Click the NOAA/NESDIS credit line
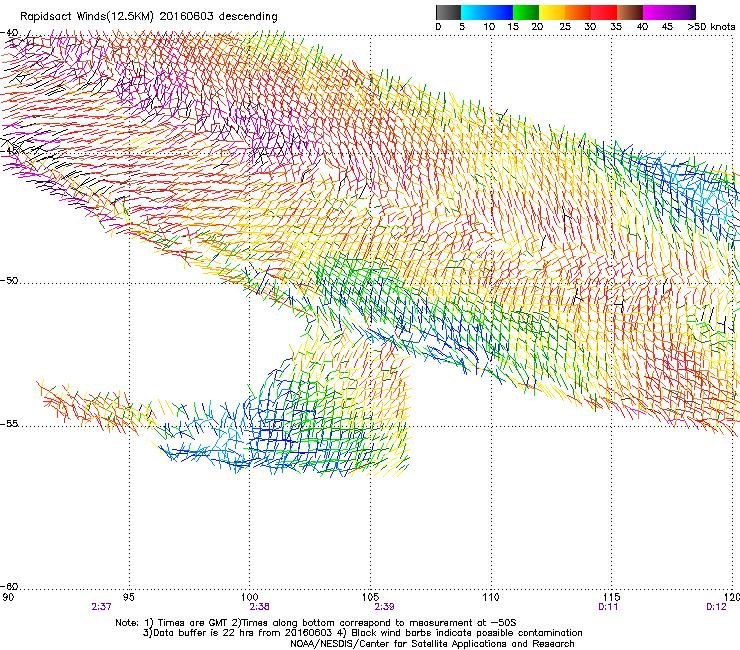 [432, 644]
